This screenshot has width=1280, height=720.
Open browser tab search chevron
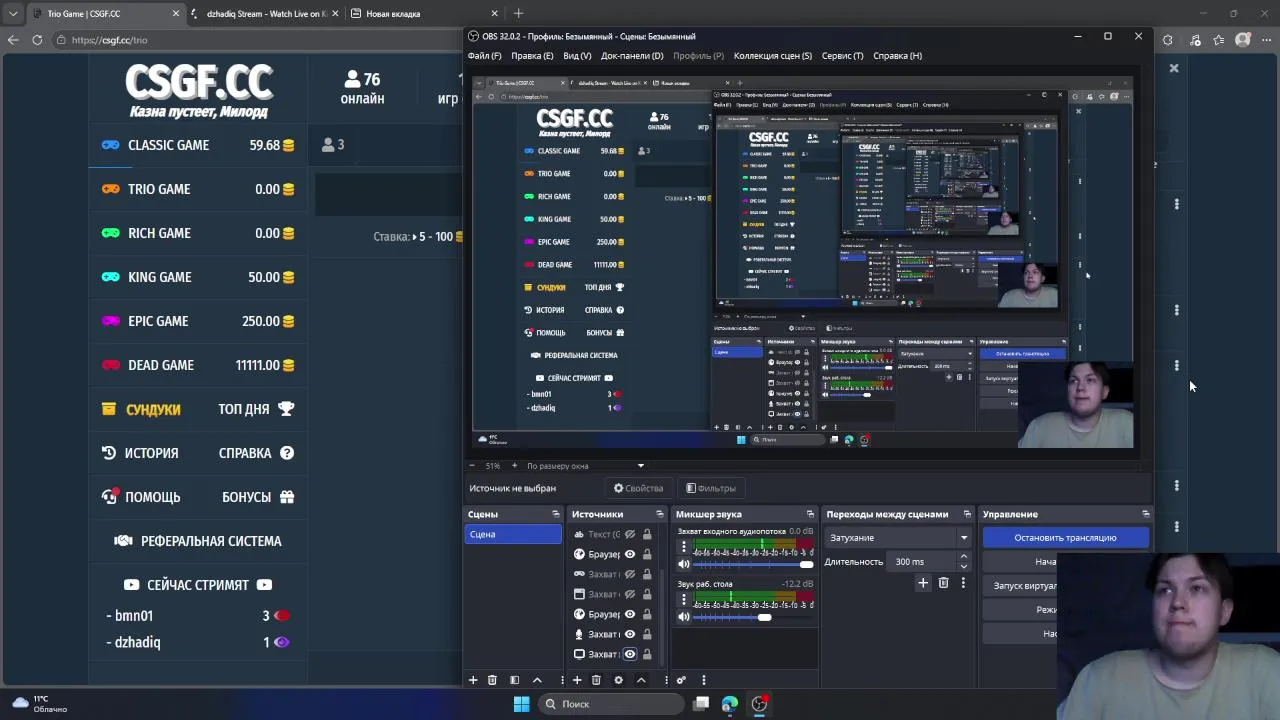tap(12, 14)
